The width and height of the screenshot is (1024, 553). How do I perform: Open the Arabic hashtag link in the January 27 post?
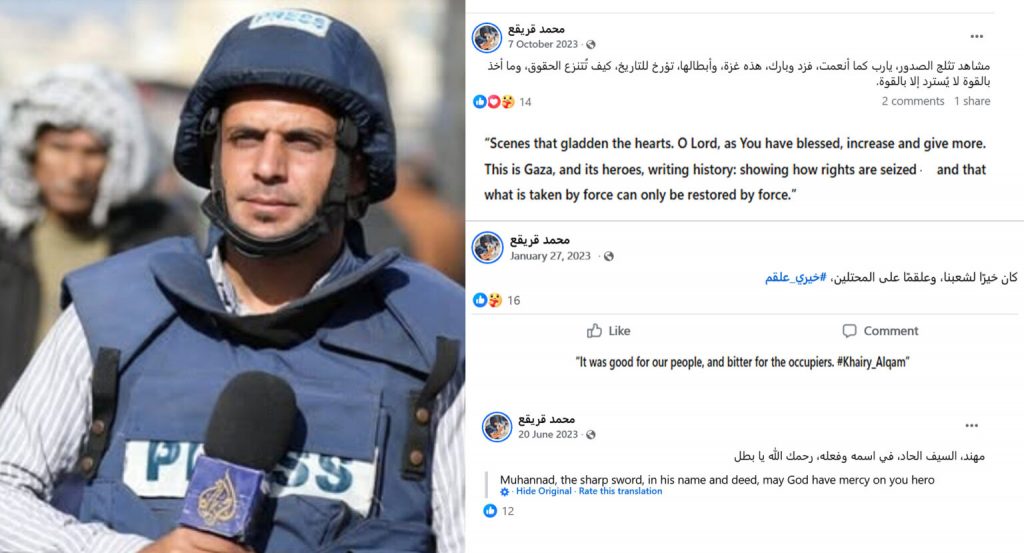click(x=795, y=277)
